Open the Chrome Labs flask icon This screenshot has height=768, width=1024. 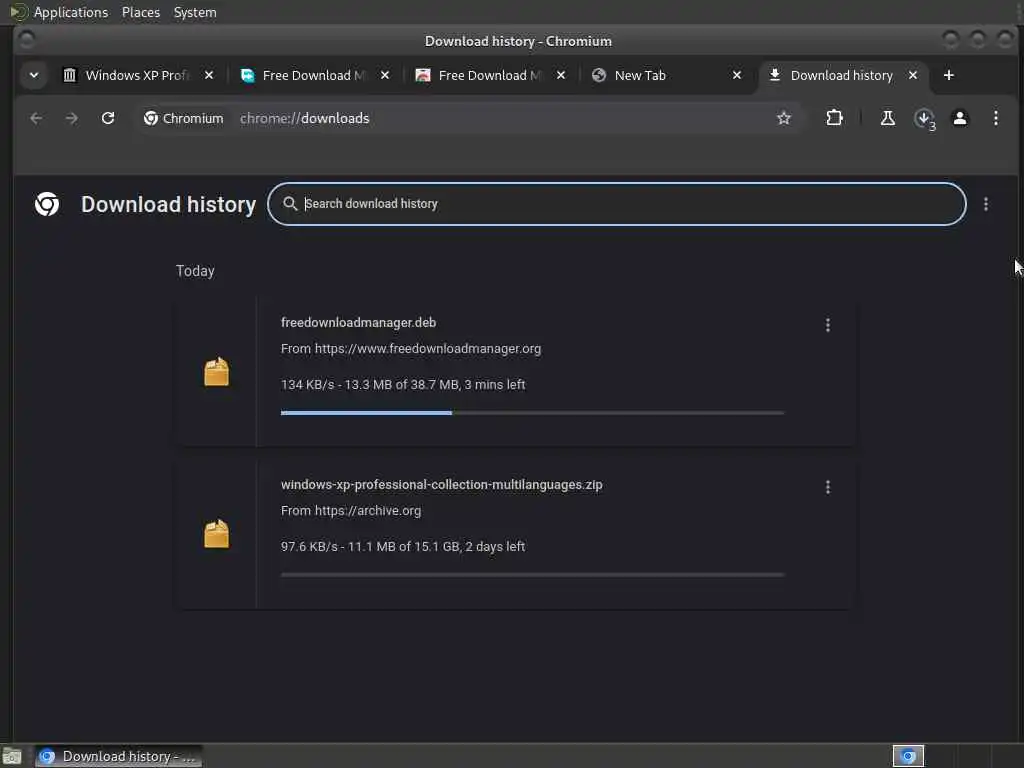pos(888,118)
